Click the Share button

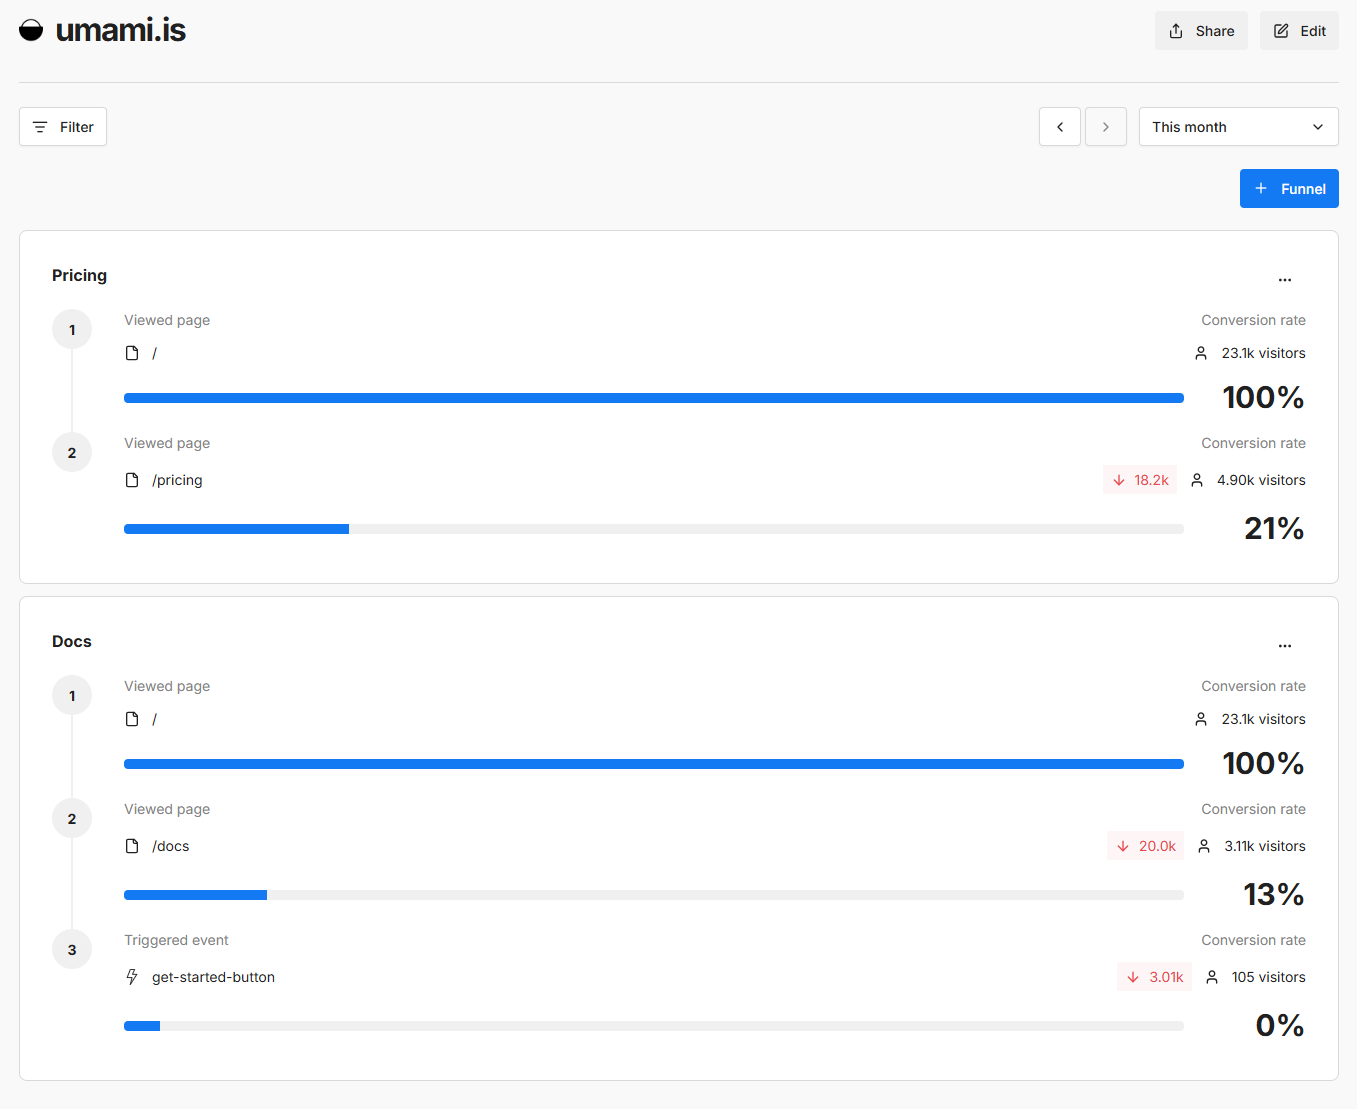point(1201,31)
